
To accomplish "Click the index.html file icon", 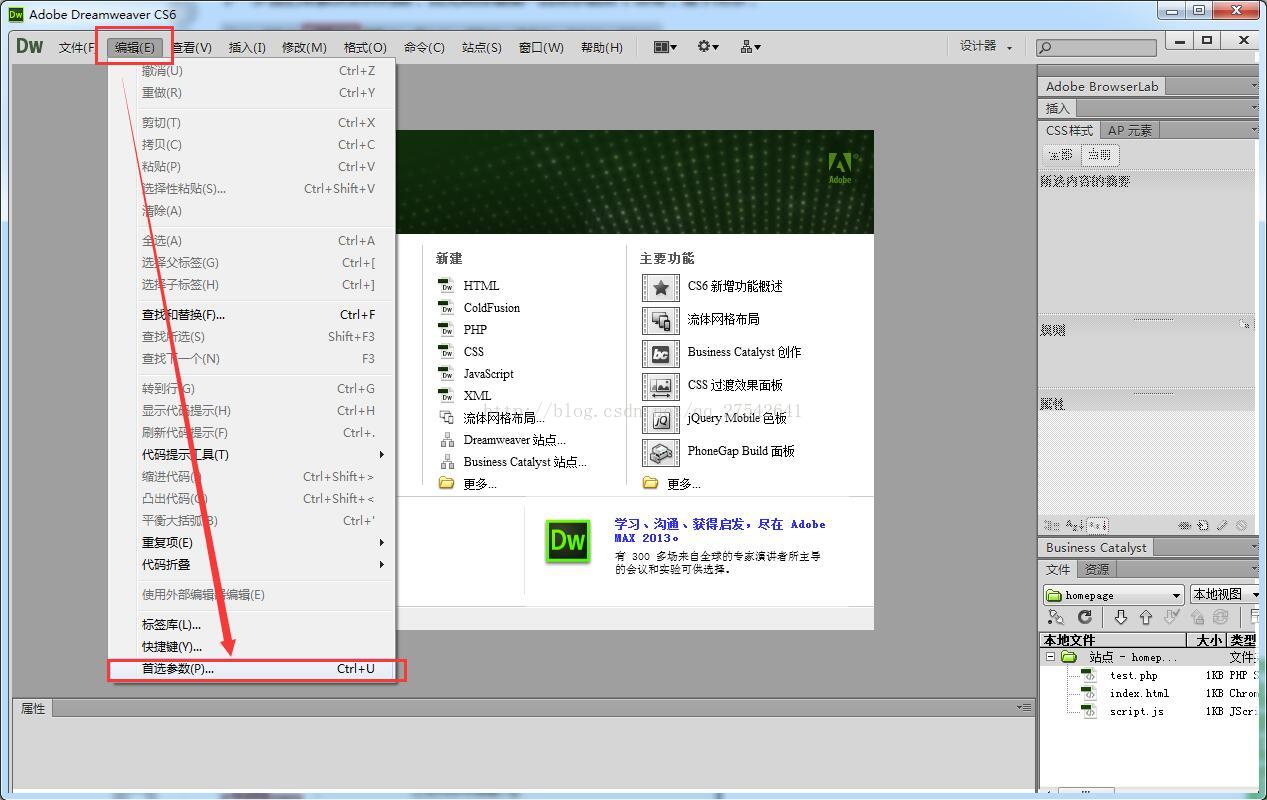I will (1090, 694).
